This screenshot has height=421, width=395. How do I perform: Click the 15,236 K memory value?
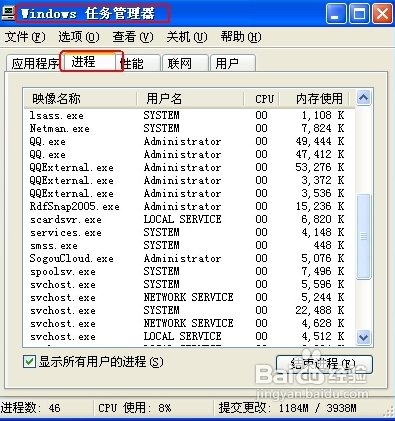coord(320,206)
